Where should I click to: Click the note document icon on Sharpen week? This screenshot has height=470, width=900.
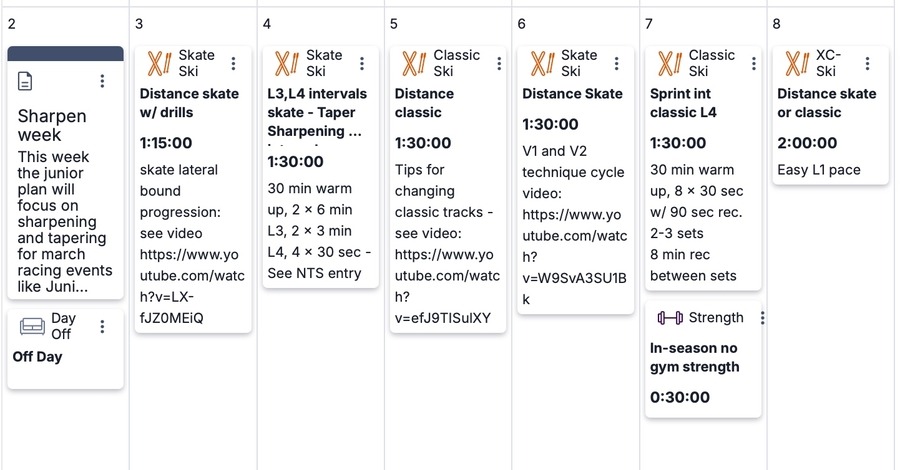point(26,82)
